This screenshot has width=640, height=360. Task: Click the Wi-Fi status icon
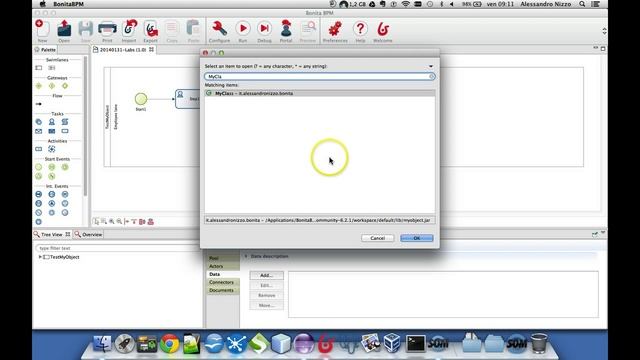[x=405, y=4]
